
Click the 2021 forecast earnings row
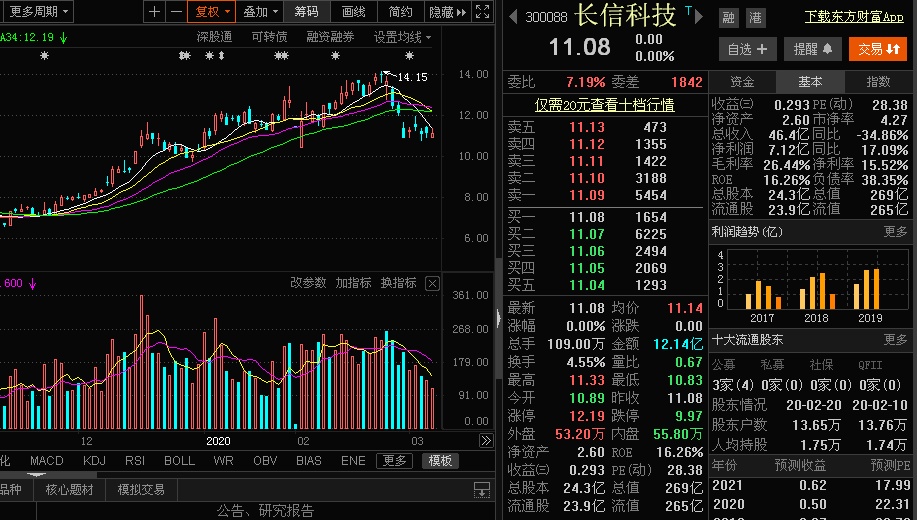(811, 485)
